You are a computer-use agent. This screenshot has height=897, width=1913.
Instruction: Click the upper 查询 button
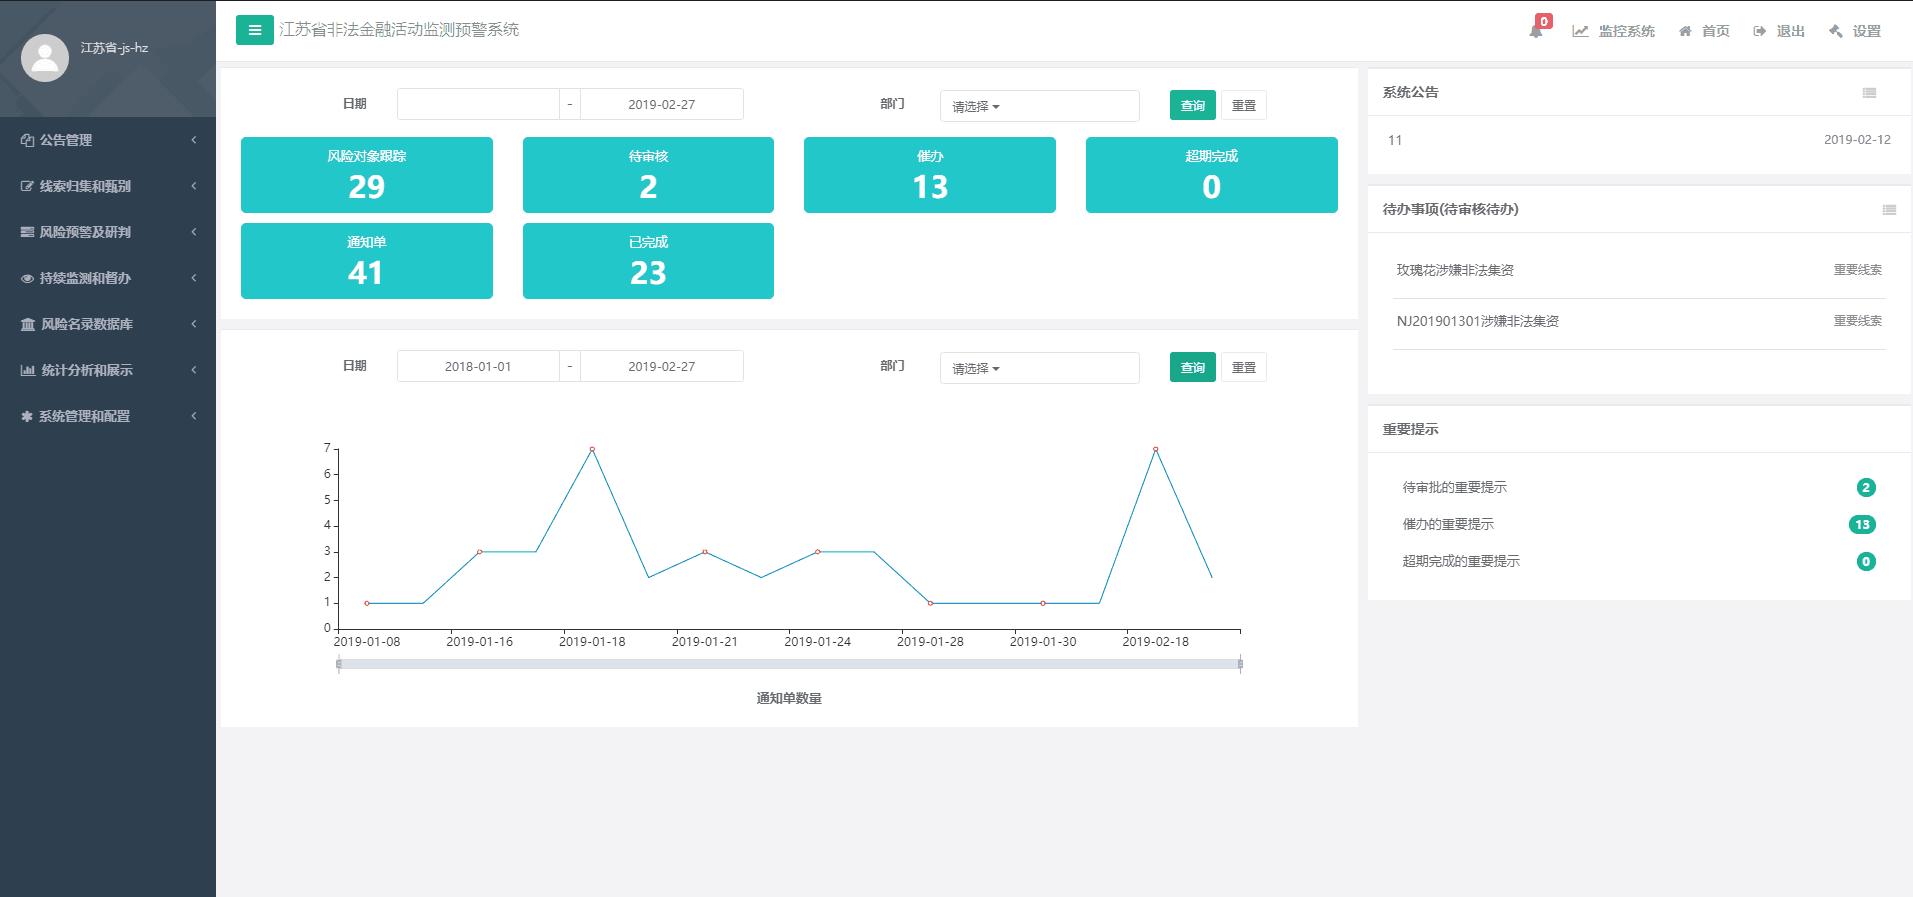pos(1192,105)
